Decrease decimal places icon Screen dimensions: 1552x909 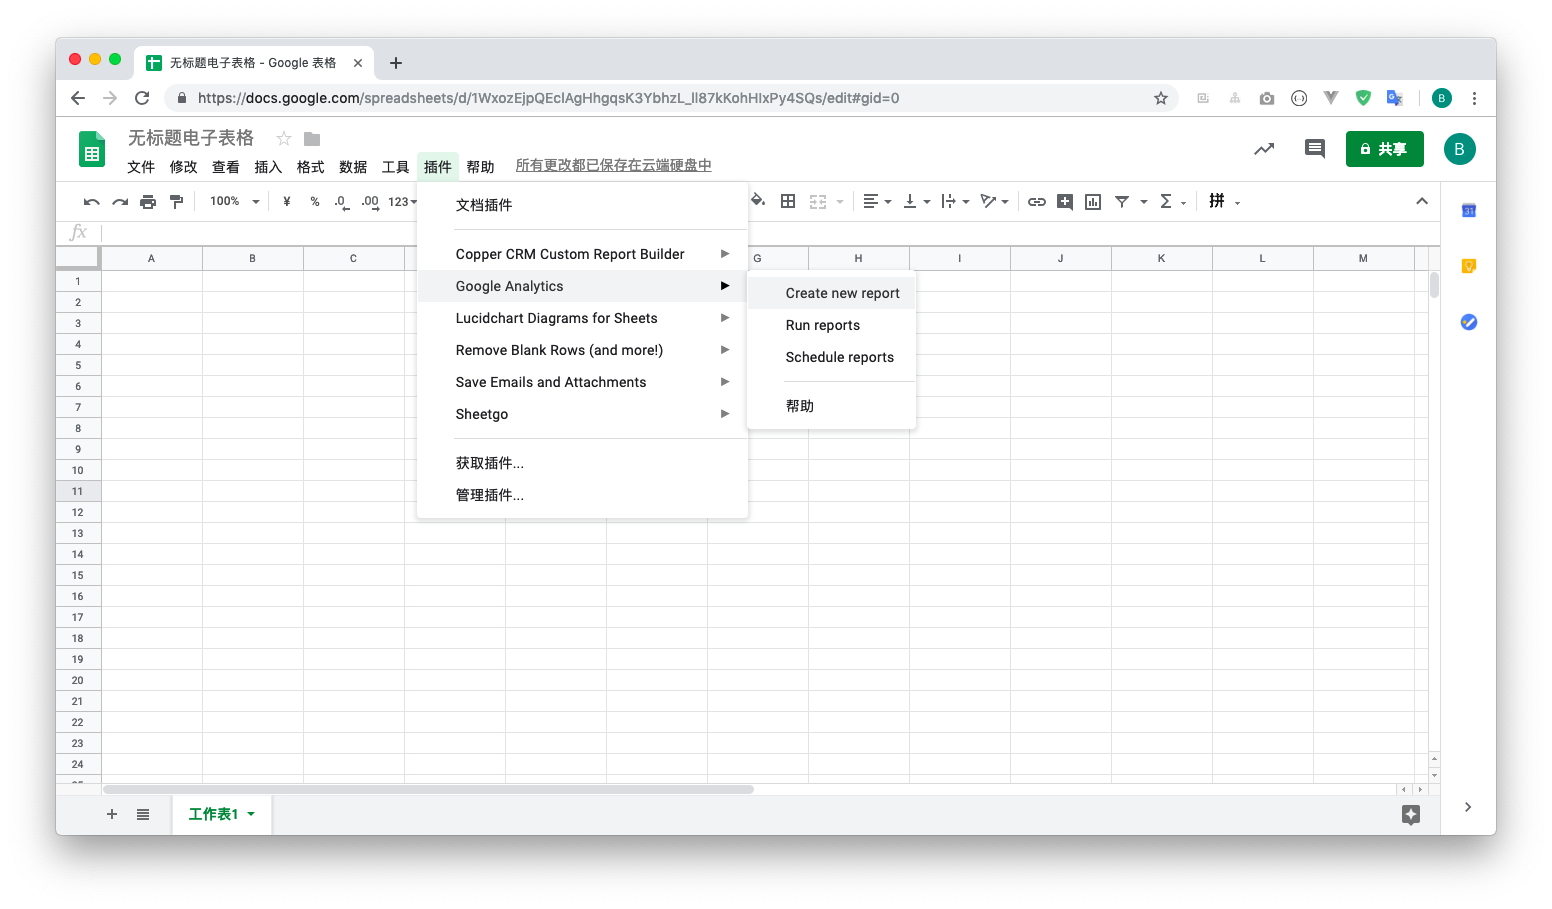(341, 202)
